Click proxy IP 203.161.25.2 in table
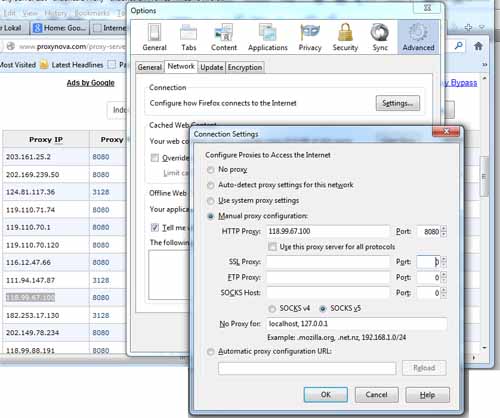 (x=28, y=157)
